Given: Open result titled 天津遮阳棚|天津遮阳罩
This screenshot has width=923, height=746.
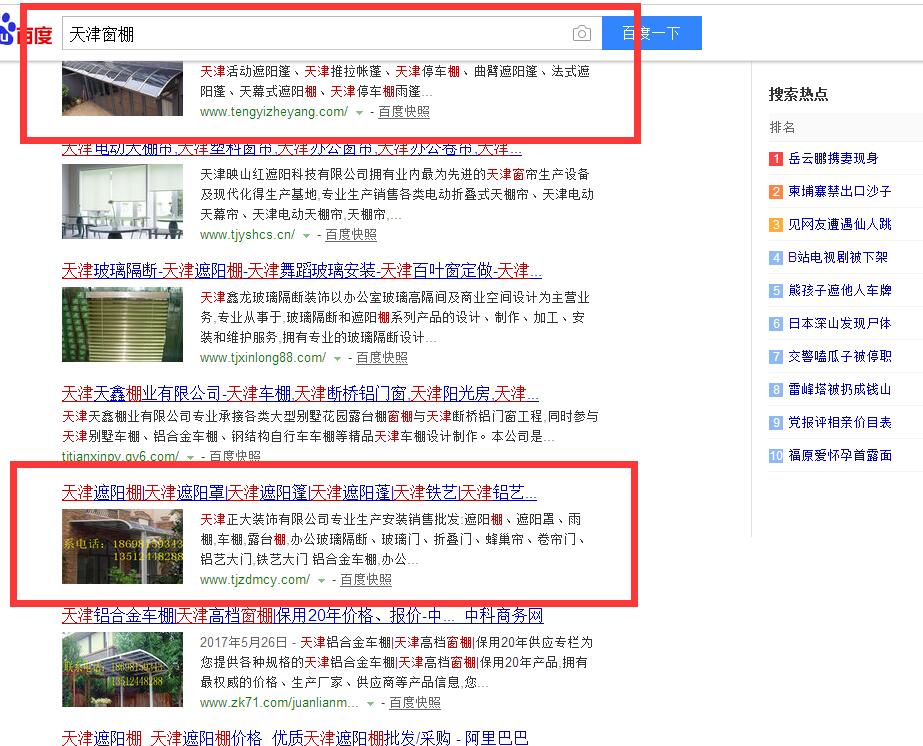Looking at the screenshot, I should (x=299, y=492).
